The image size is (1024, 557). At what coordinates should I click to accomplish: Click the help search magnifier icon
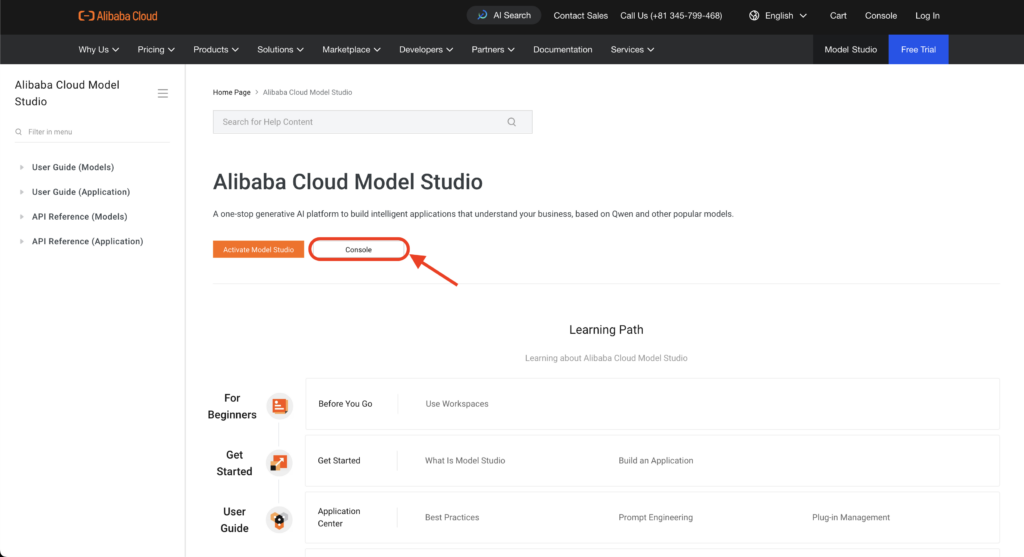[511, 122]
